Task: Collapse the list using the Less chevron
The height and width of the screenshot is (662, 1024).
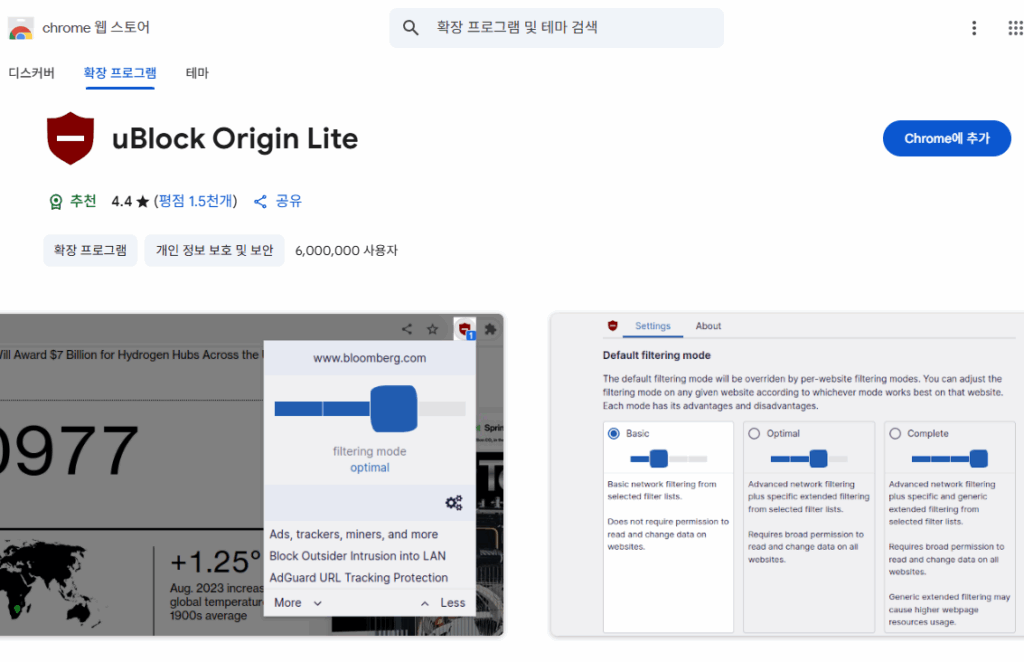Action: point(424,603)
